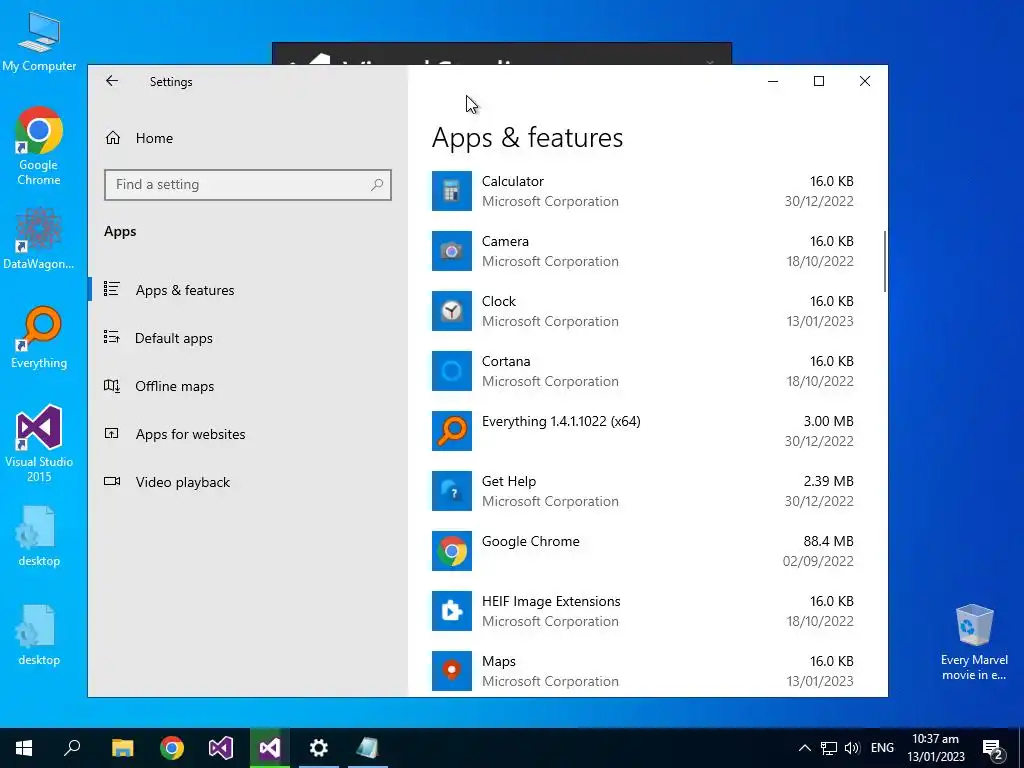The width and height of the screenshot is (1024, 768).
Task: Click the 2.39 MB size value
Action: [828, 482]
